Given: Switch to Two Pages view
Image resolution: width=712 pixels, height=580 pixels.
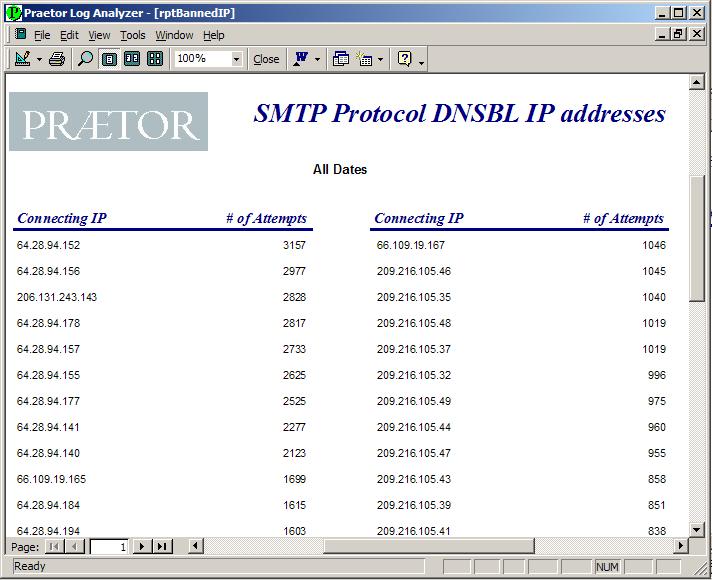Looking at the screenshot, I should 131,59.
